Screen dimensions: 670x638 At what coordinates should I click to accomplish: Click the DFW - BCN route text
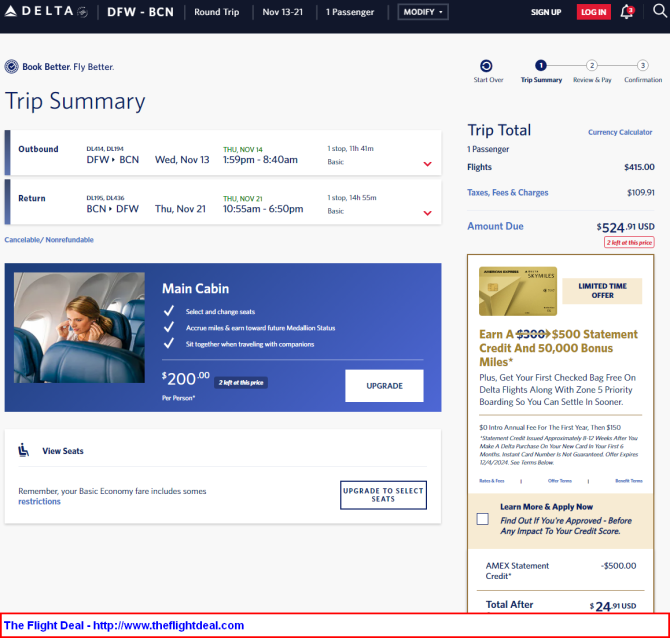point(140,12)
